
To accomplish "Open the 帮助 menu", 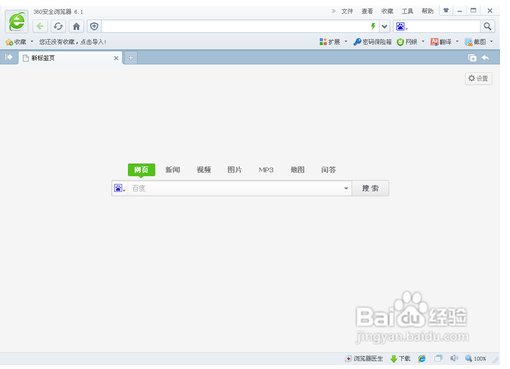I will pos(427,11).
